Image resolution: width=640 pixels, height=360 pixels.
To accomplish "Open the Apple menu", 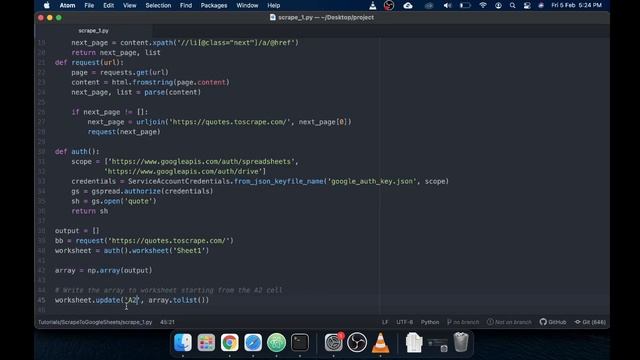I will coord(47,5).
